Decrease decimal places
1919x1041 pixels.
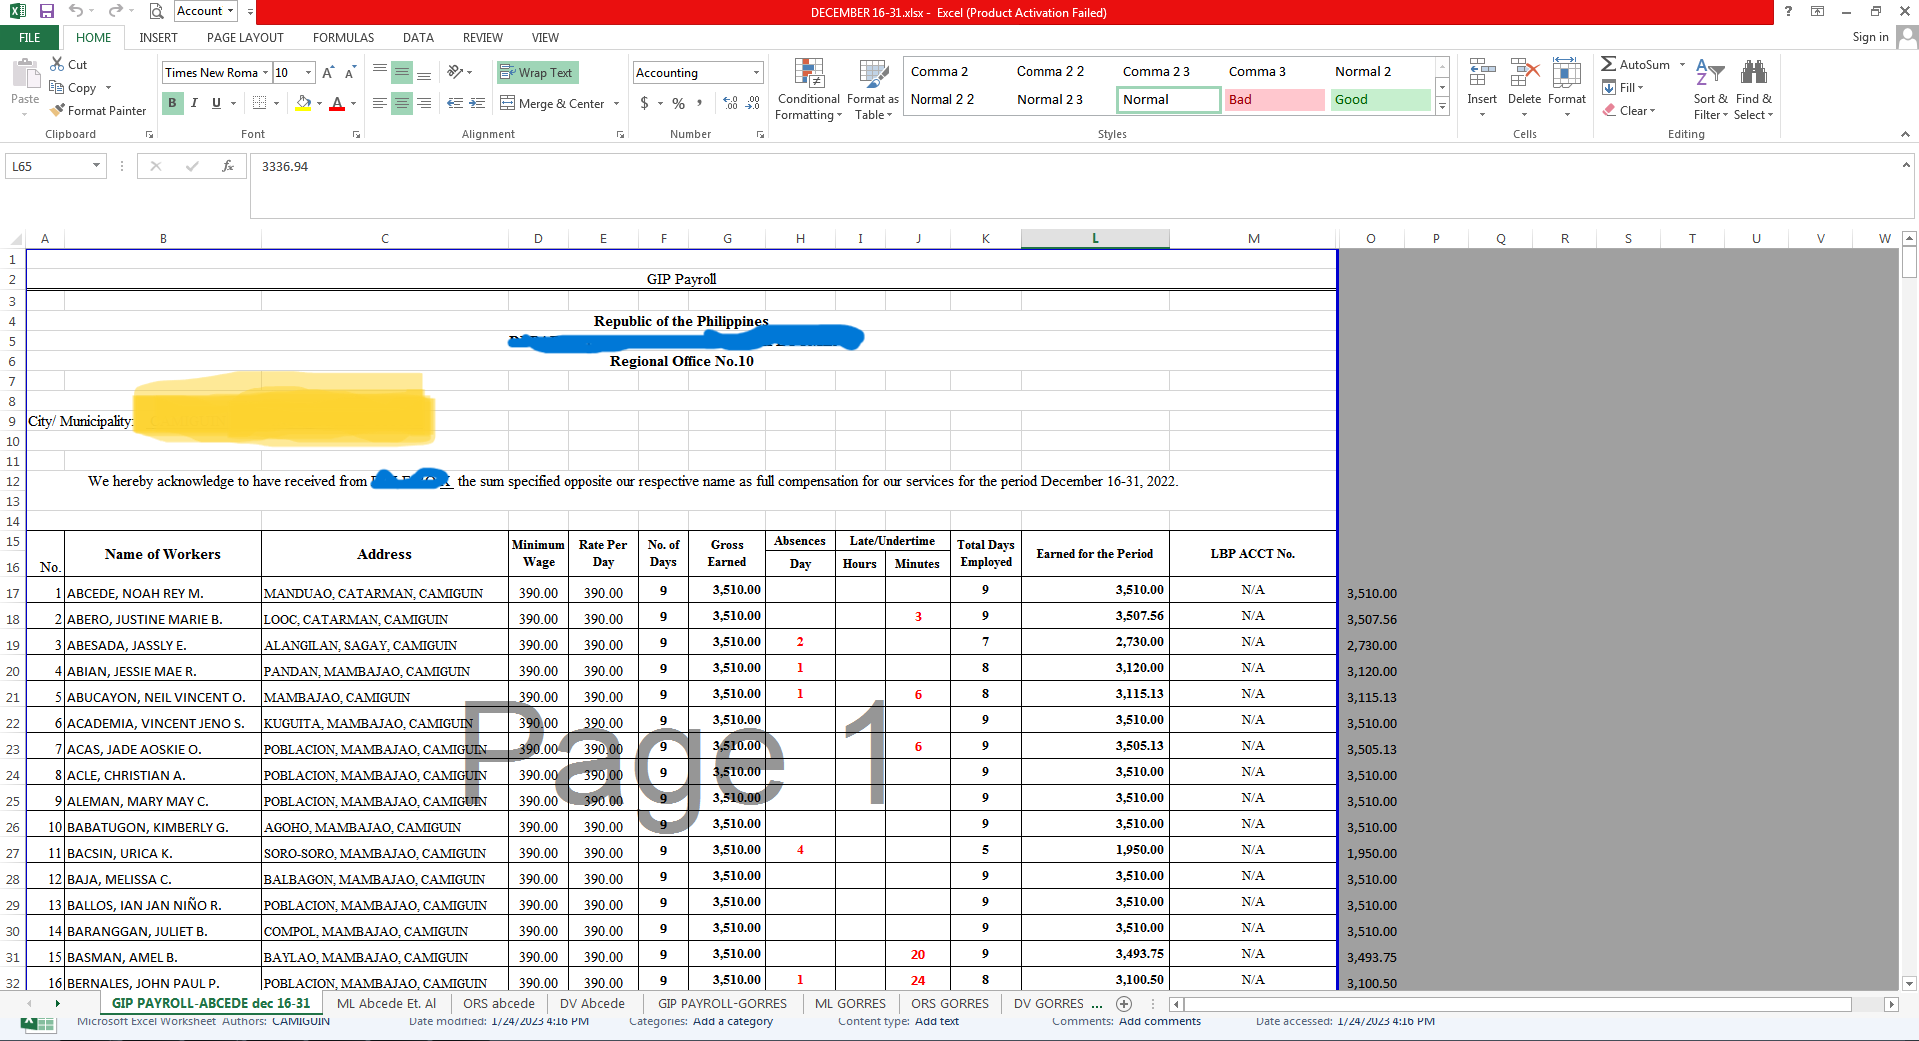[x=753, y=103]
